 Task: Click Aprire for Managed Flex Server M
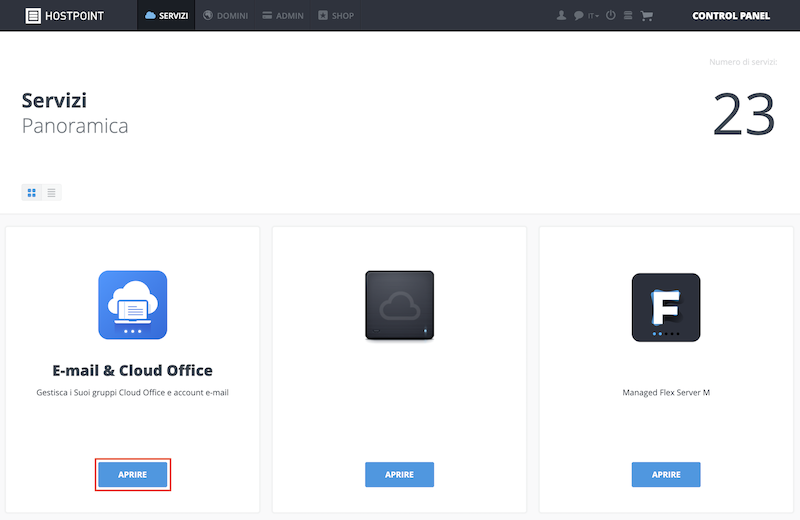pyautogui.click(x=666, y=475)
